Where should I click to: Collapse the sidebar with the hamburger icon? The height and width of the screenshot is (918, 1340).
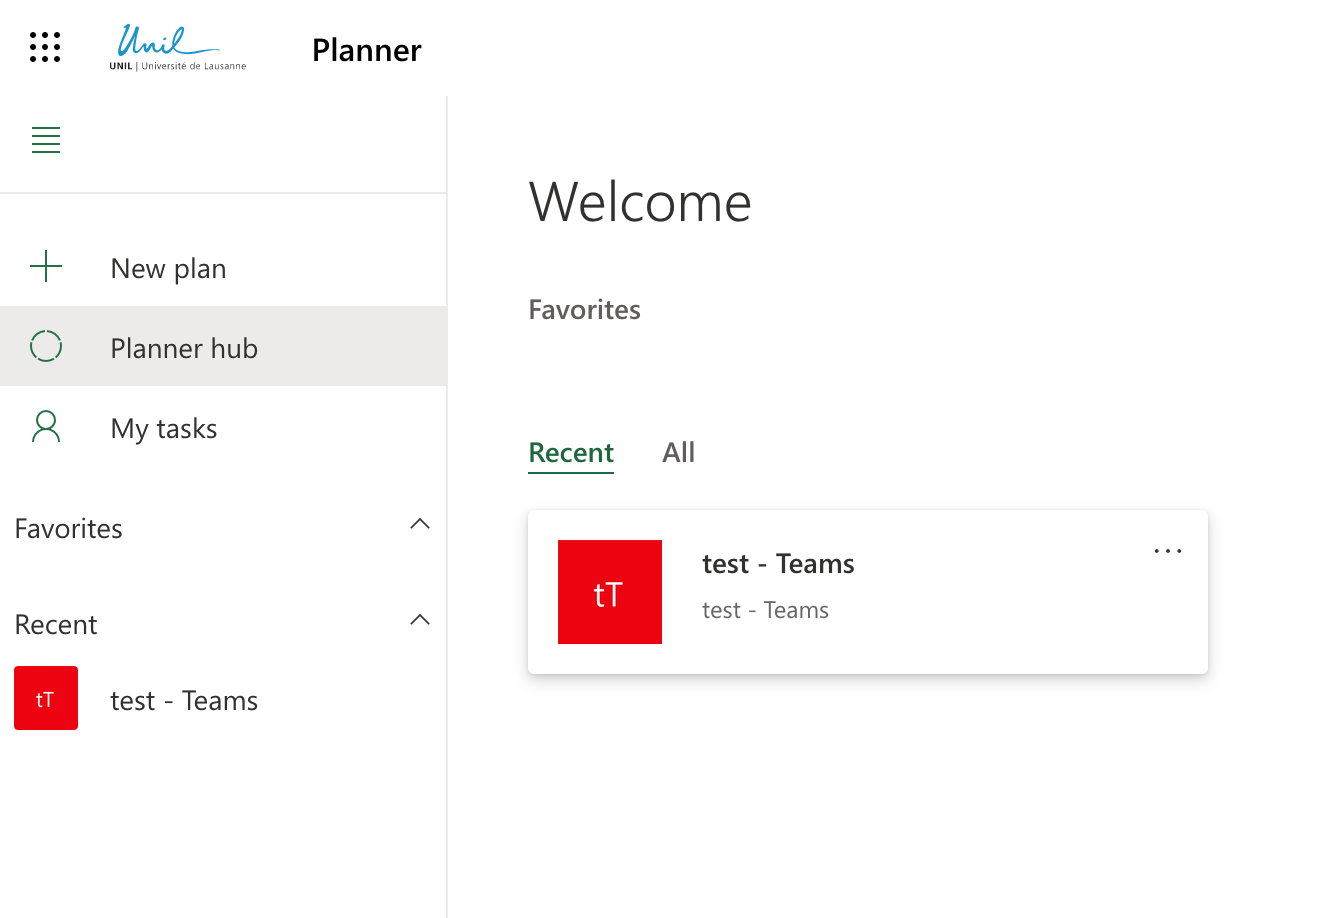(46, 140)
